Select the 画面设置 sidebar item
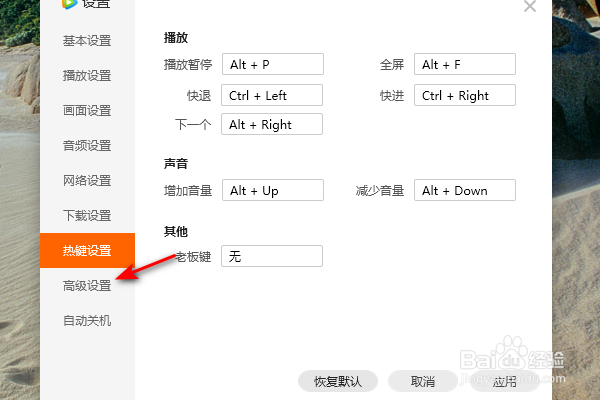Image resolution: width=600 pixels, height=400 pixels. coord(87,111)
